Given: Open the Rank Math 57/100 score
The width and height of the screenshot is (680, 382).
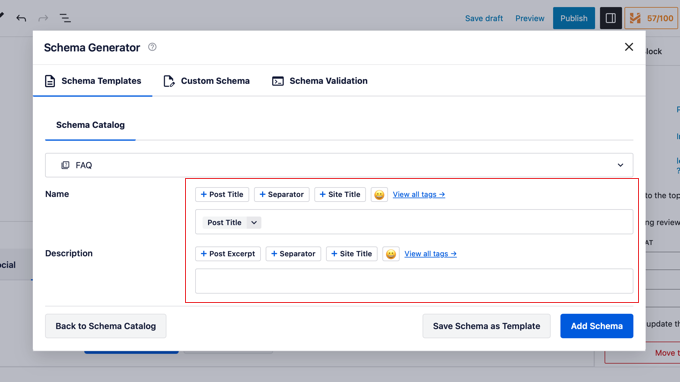Looking at the screenshot, I should [651, 18].
